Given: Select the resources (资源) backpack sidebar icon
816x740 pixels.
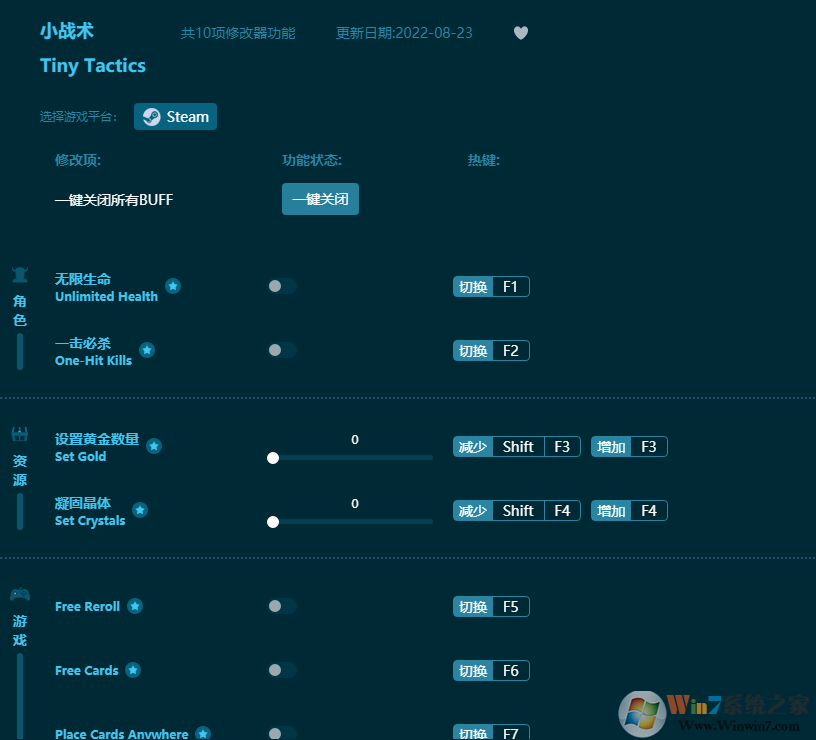Looking at the screenshot, I should (x=18, y=433).
